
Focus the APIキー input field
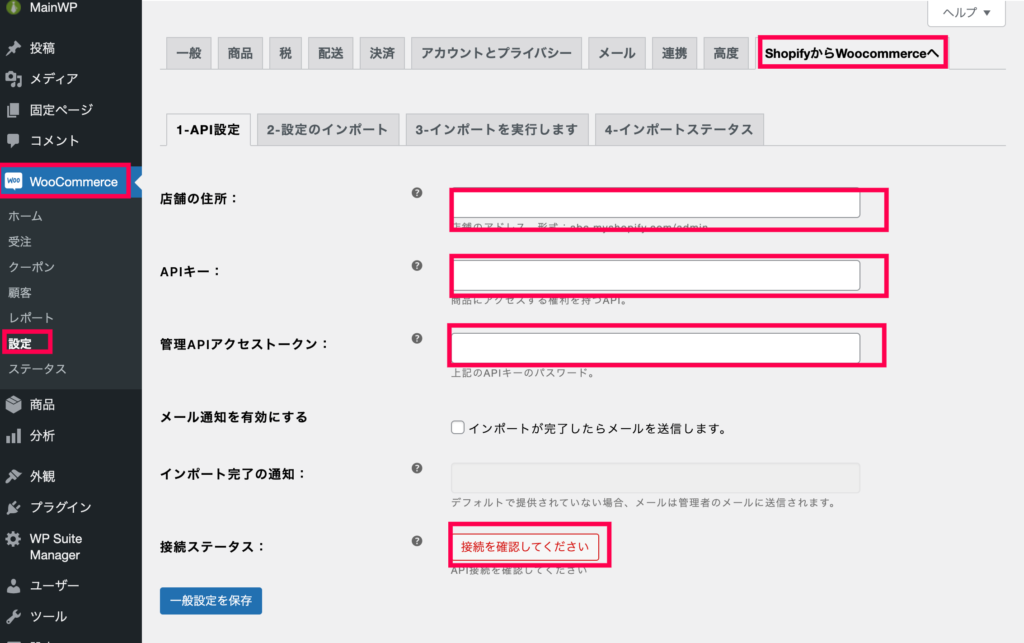point(656,275)
